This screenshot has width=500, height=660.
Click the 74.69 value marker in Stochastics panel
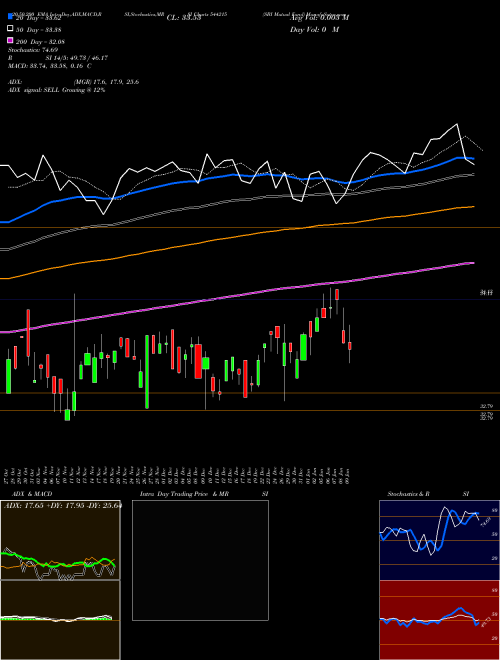point(485,522)
